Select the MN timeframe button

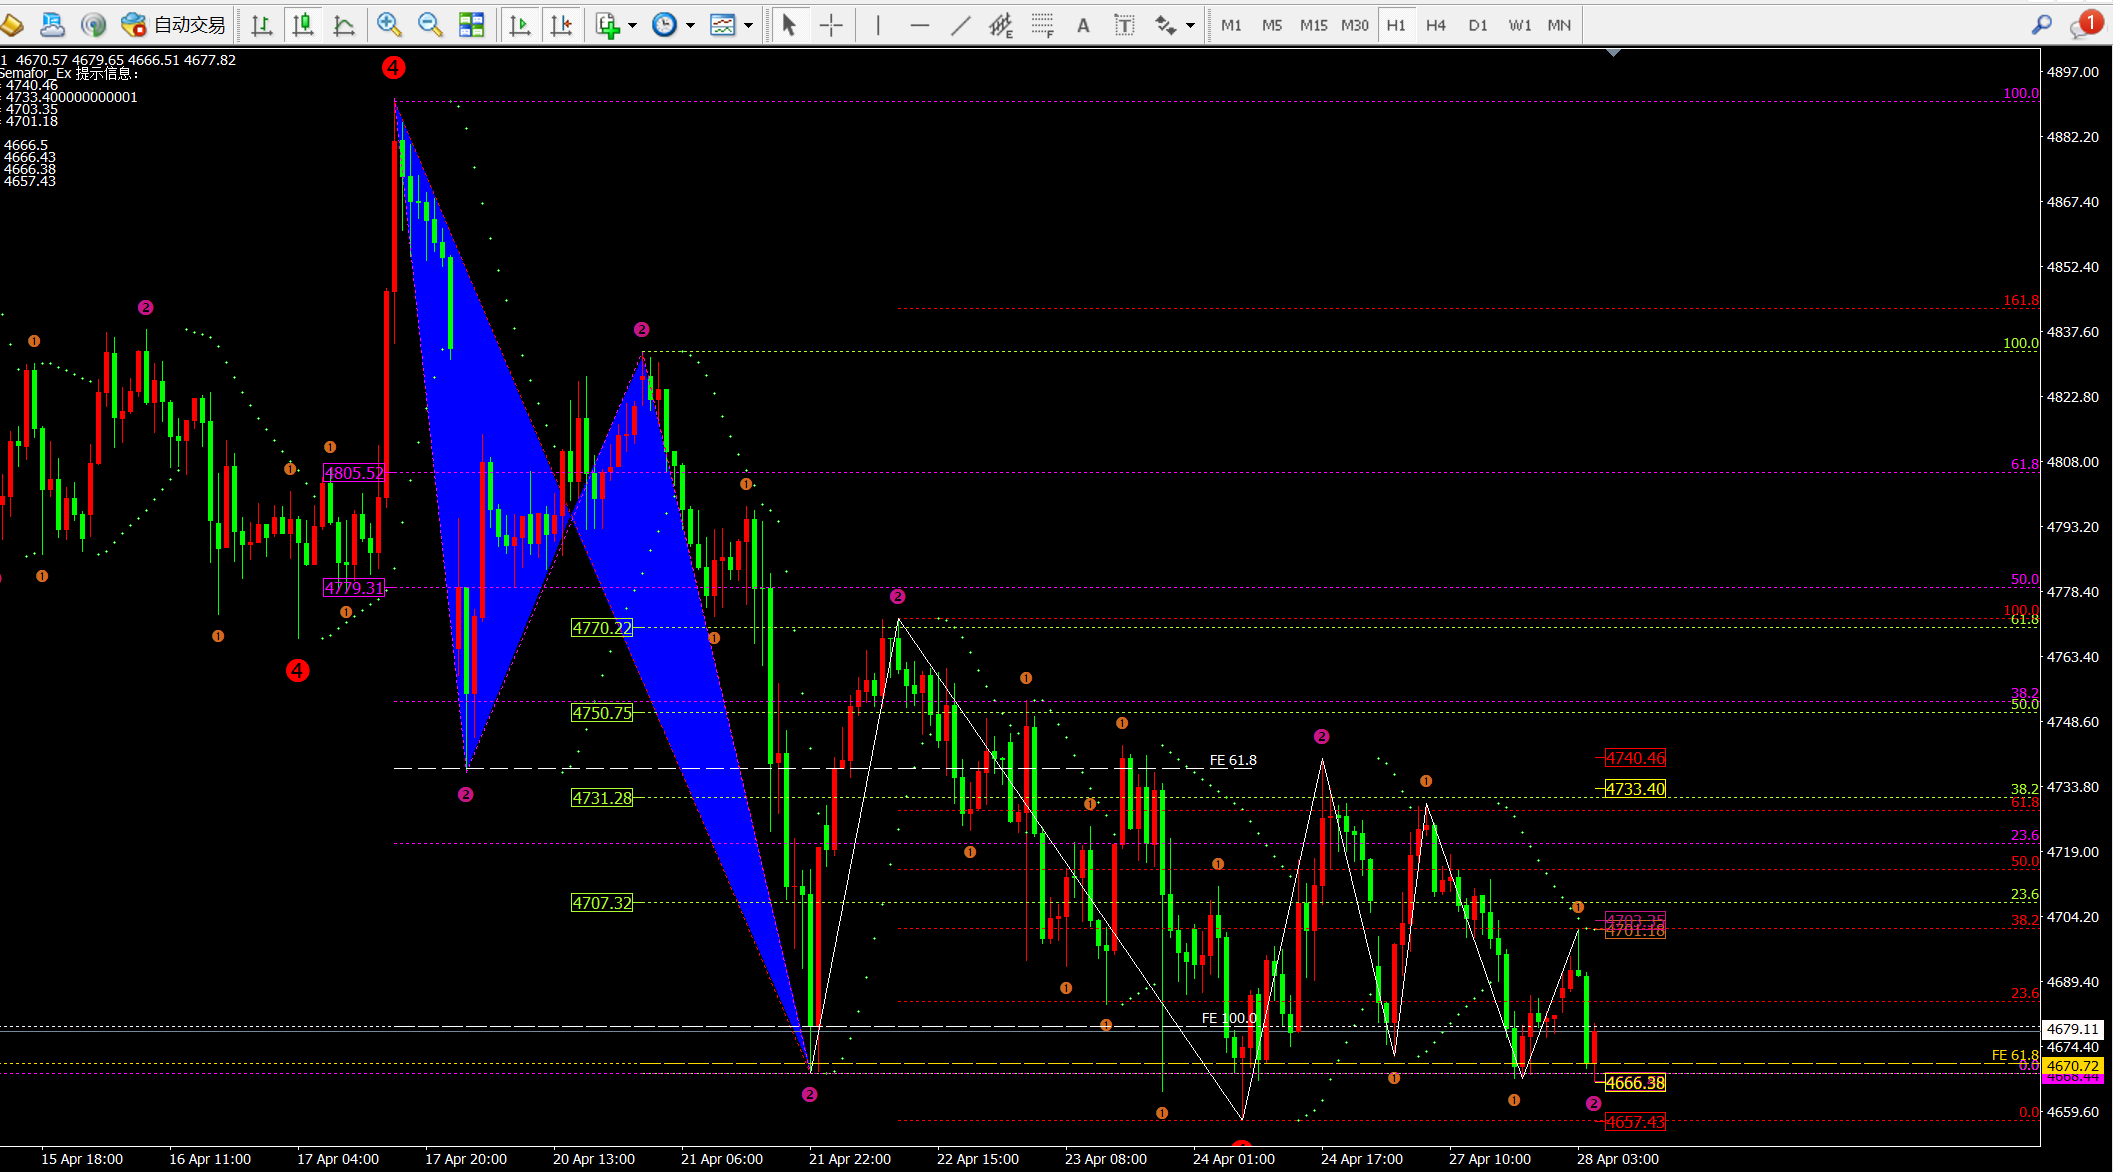pos(1559,25)
